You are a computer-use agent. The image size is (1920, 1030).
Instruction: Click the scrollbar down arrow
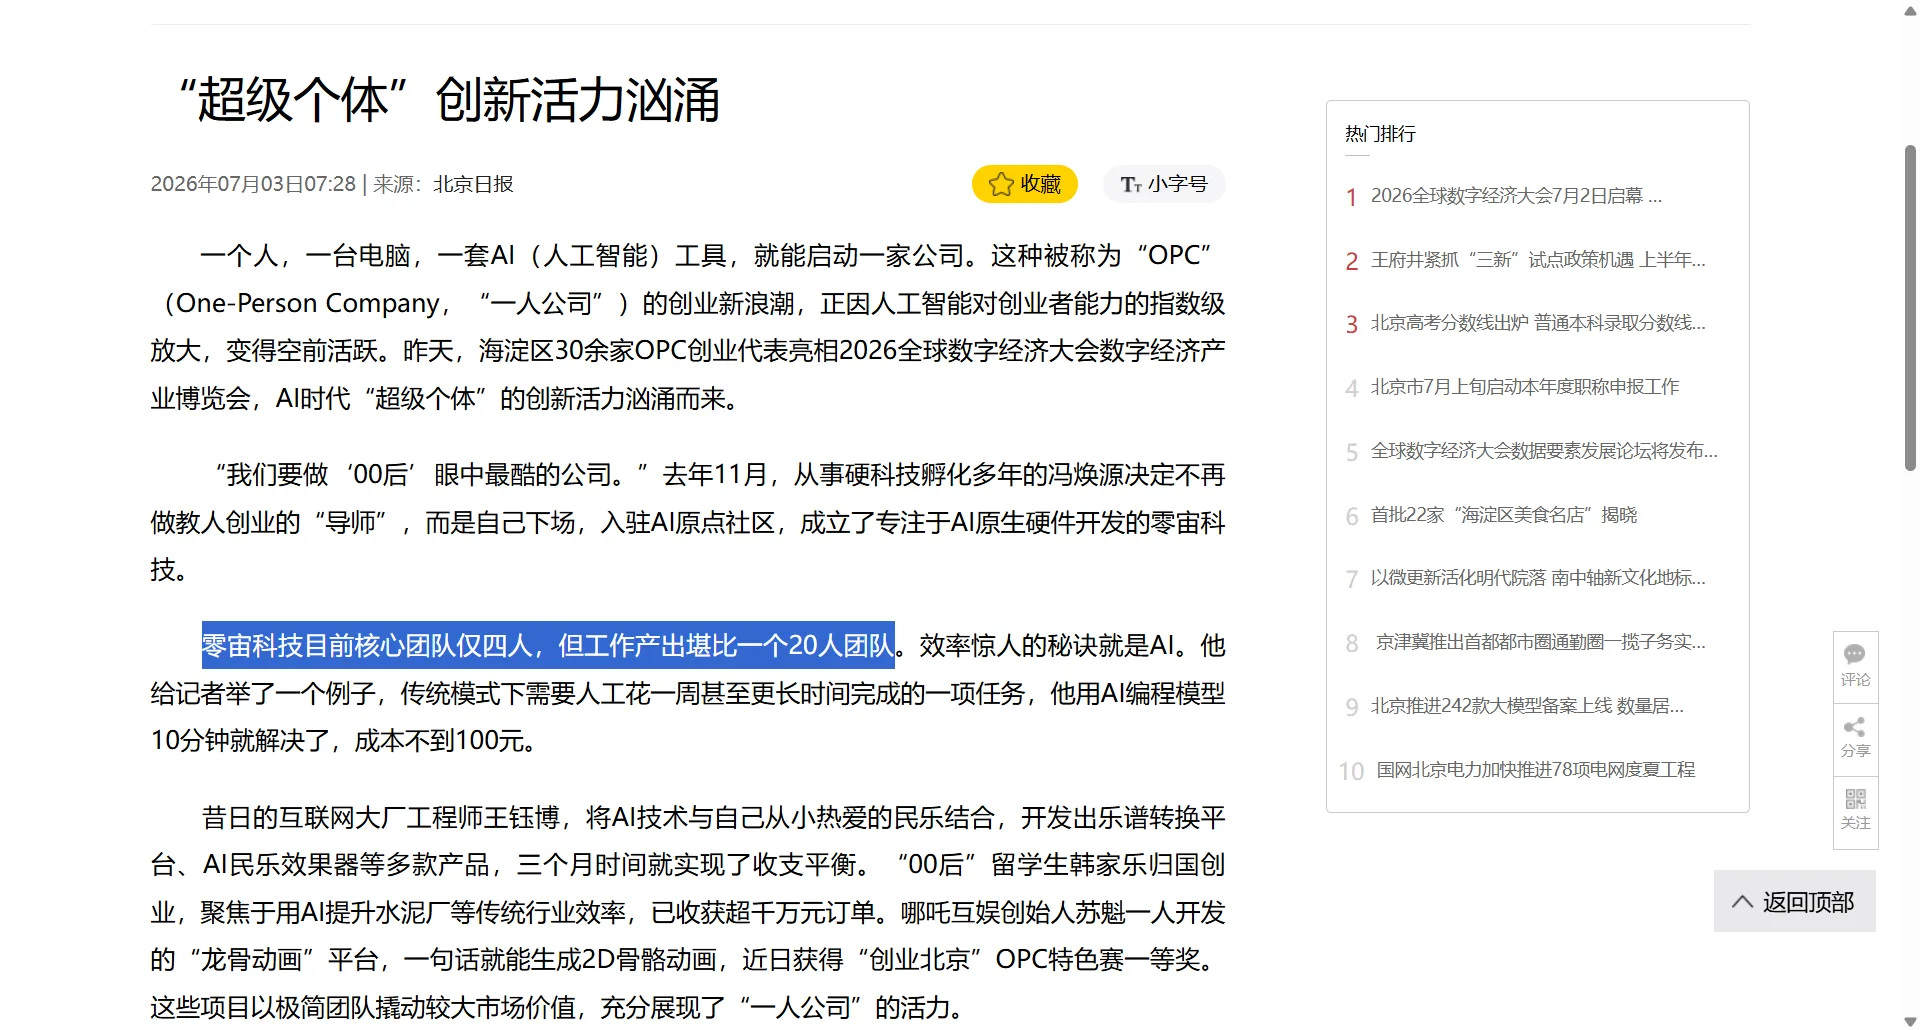(1910, 1021)
